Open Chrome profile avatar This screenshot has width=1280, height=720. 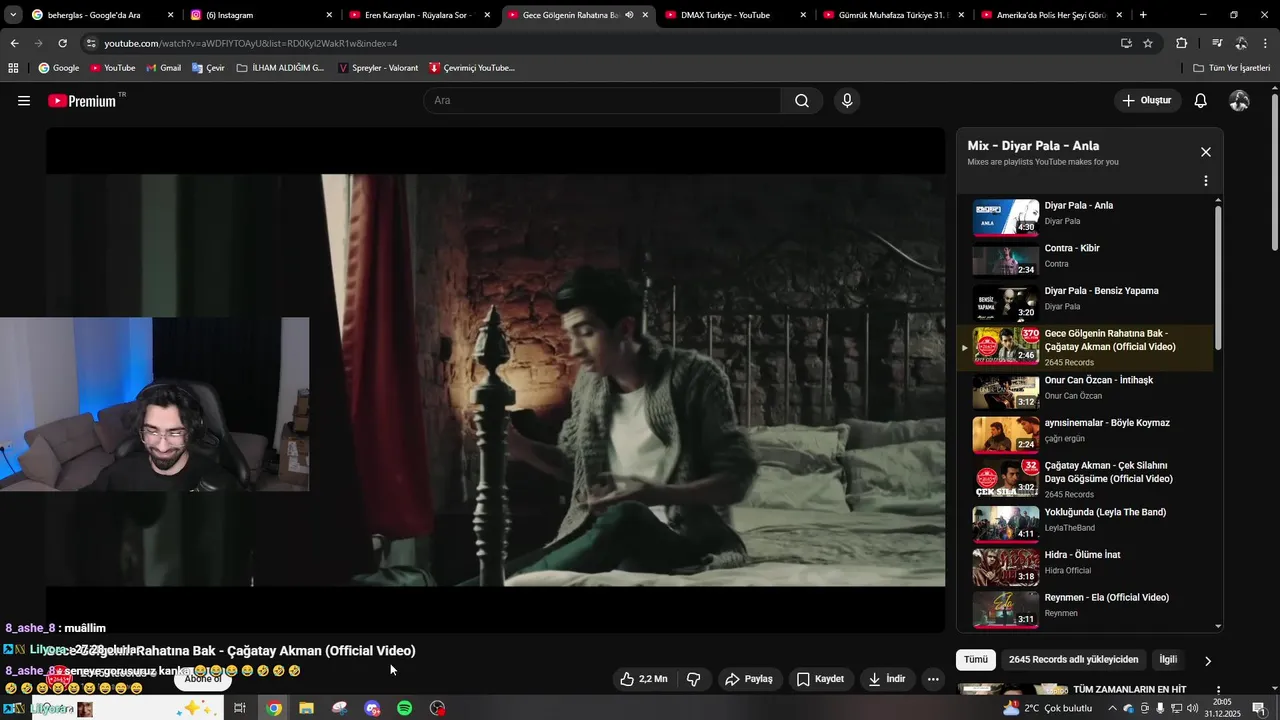click(x=1241, y=43)
